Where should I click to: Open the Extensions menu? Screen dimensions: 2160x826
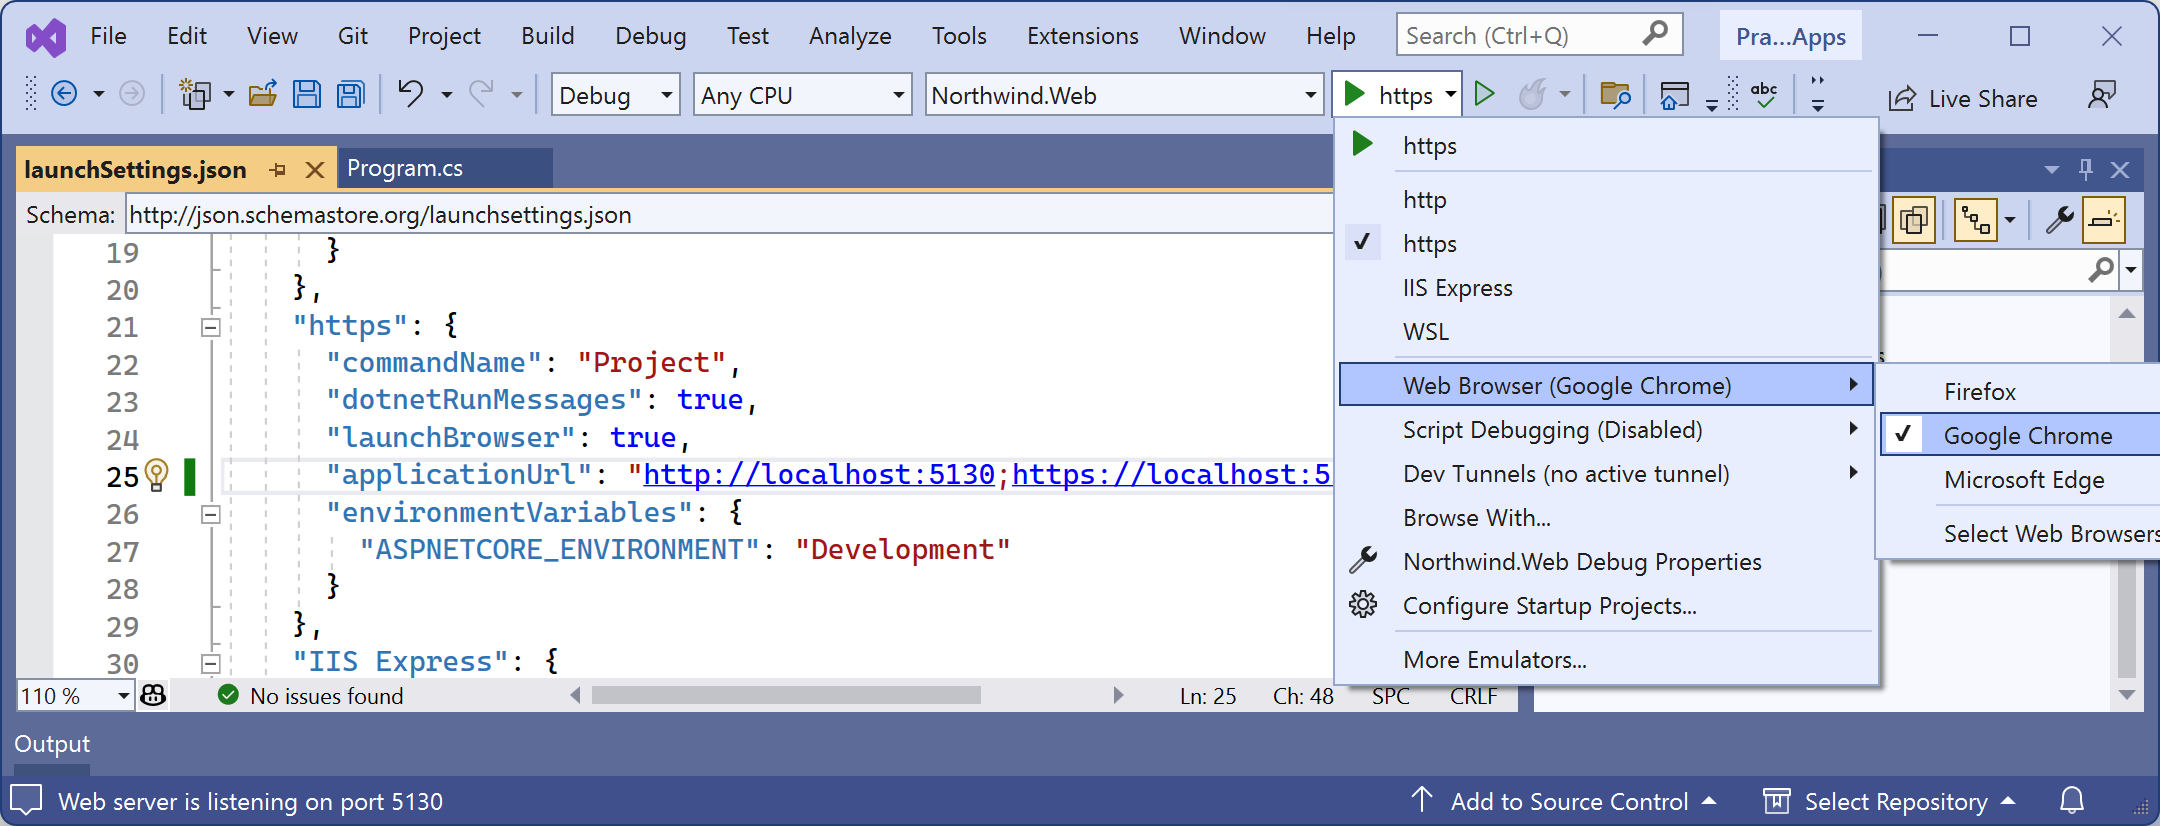tap(1082, 36)
